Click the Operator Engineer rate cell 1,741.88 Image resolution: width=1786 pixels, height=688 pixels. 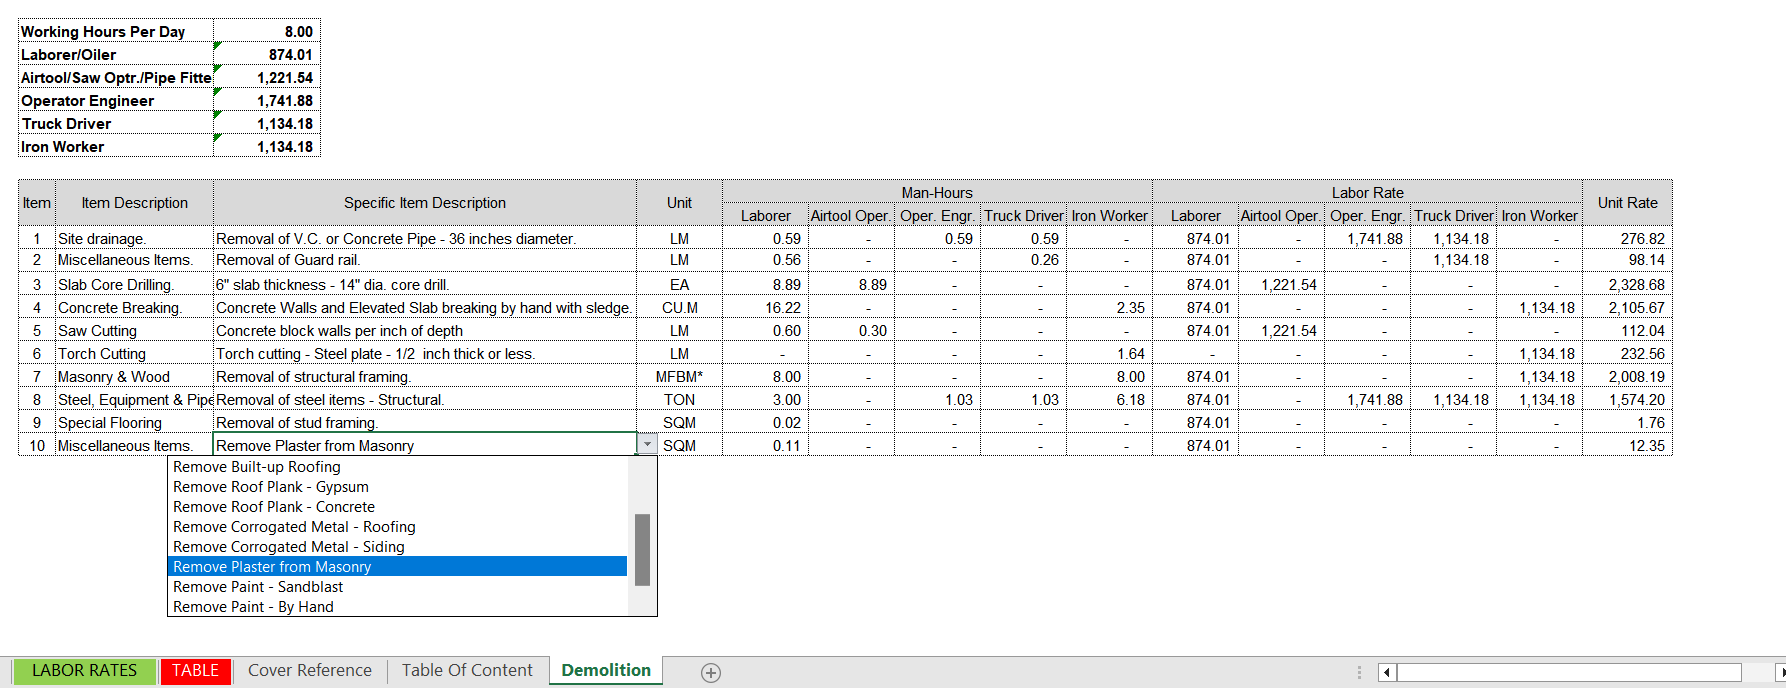click(267, 101)
